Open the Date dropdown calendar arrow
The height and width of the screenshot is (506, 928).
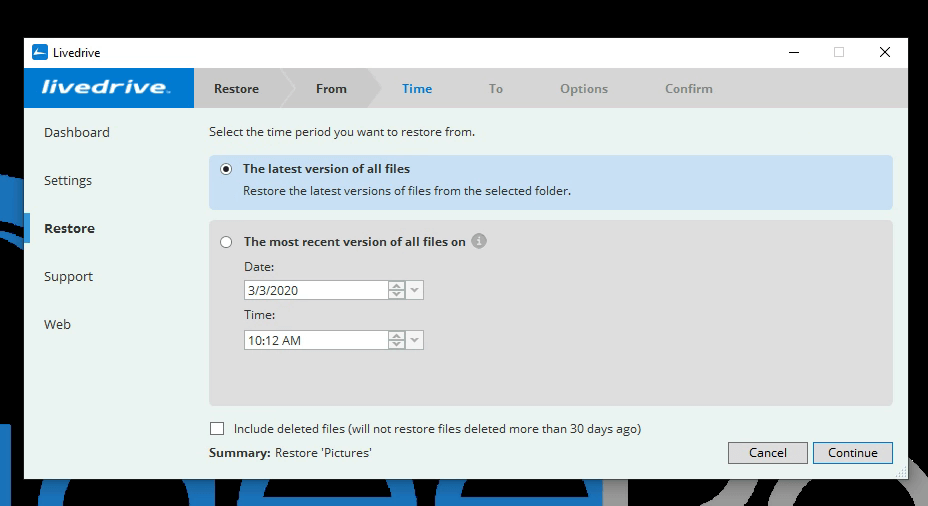[415, 290]
